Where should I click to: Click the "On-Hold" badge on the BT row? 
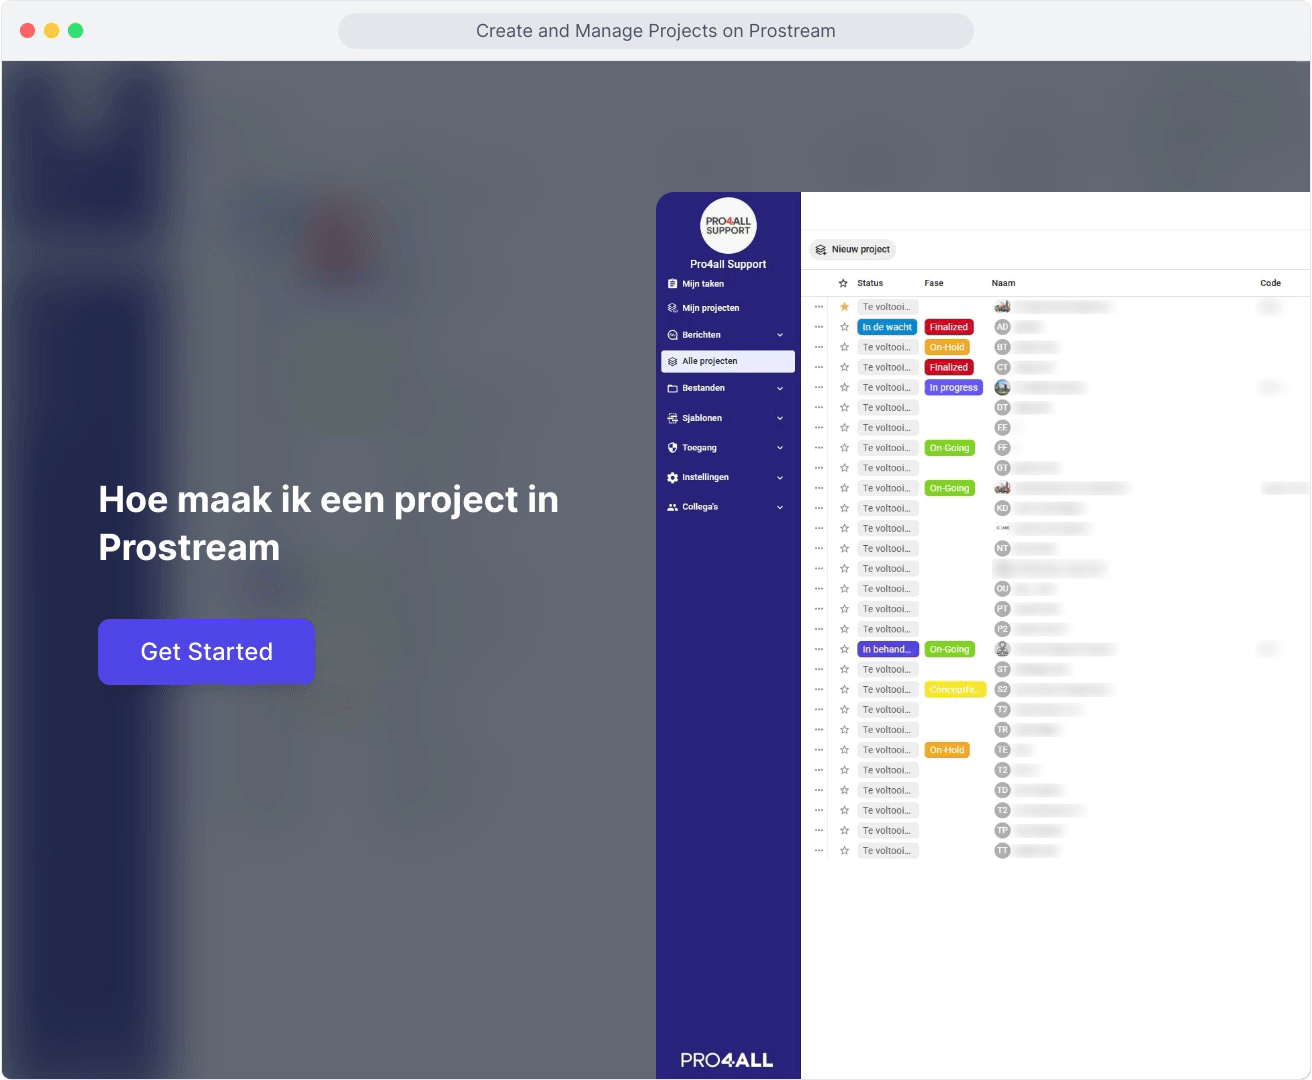[x=947, y=347]
